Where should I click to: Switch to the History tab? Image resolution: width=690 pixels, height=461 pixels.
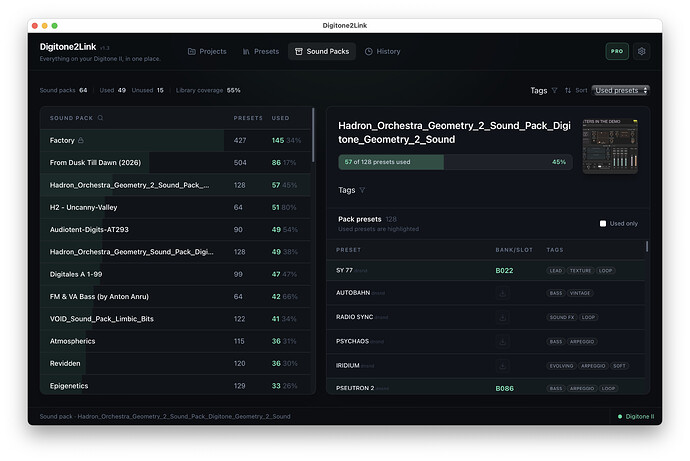[382, 51]
